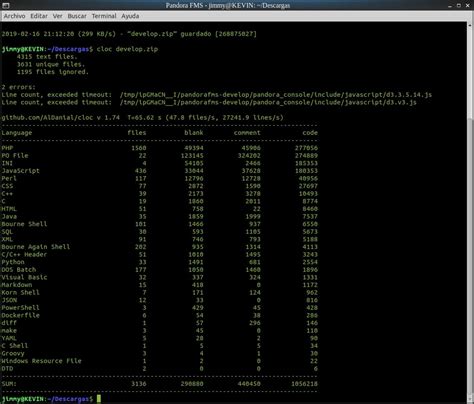This screenshot has width=474, height=404.
Task: Open the Buscar menu
Action: (77, 16)
